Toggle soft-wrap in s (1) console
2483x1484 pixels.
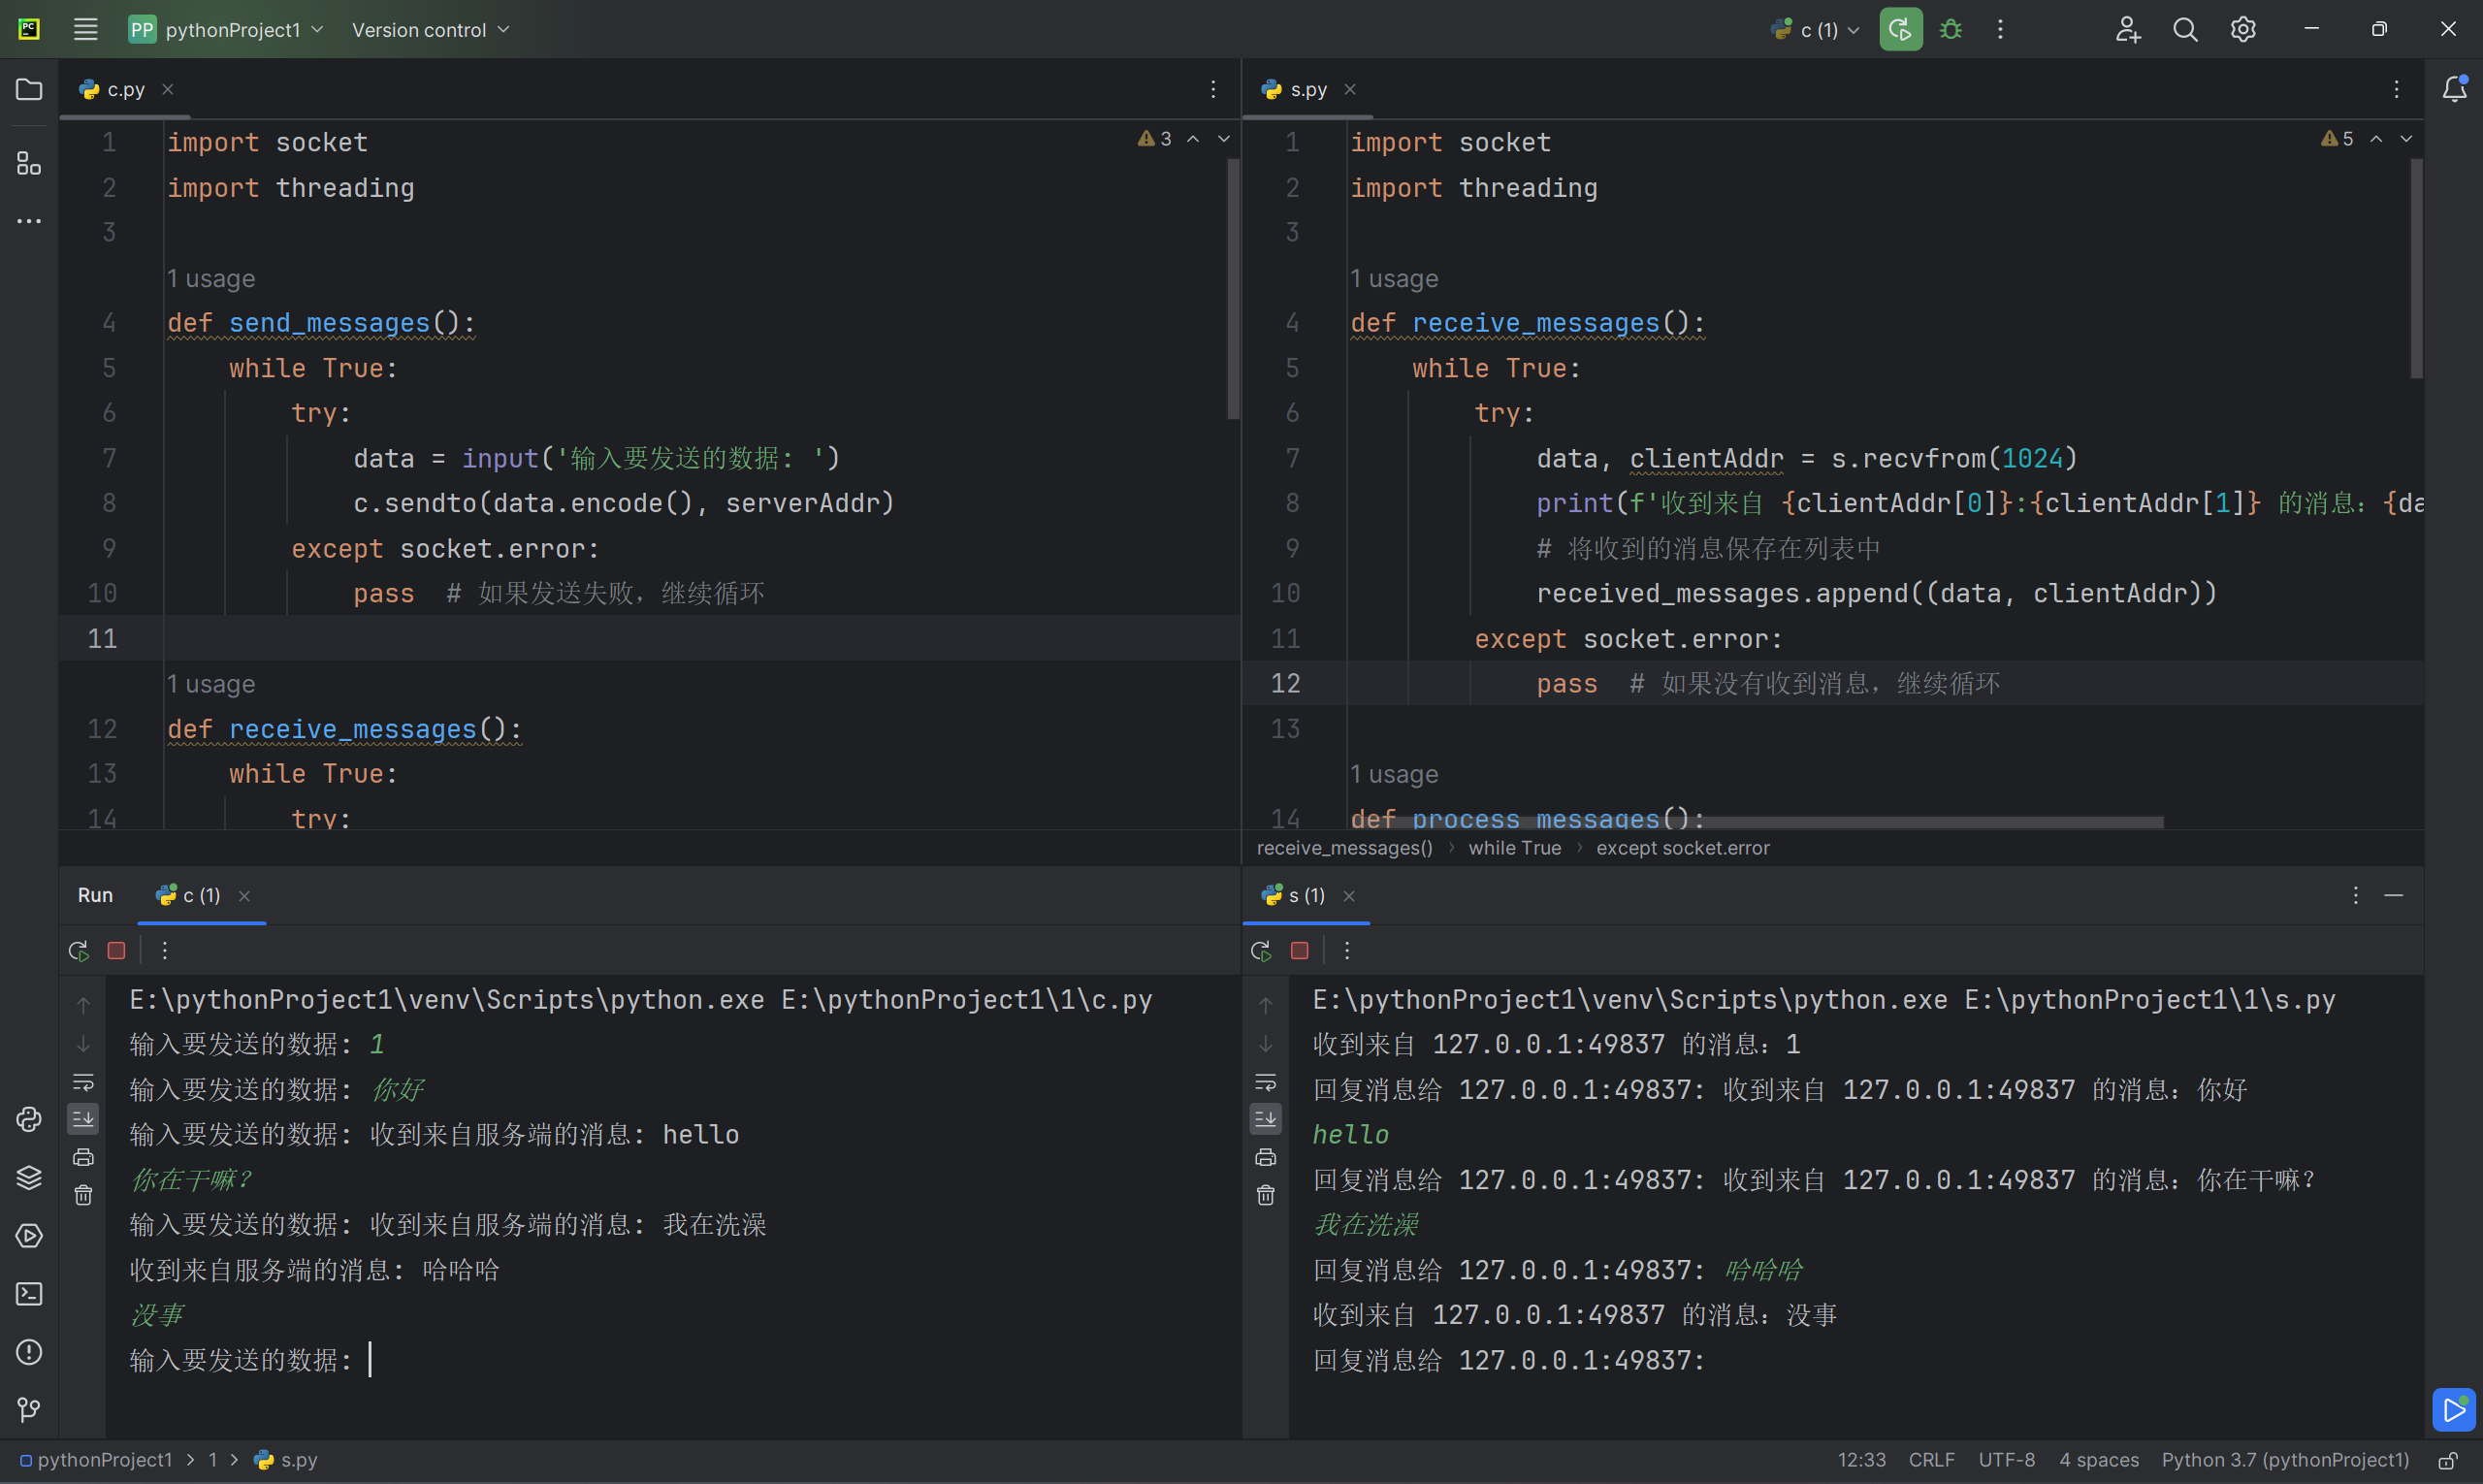[x=1266, y=1082]
